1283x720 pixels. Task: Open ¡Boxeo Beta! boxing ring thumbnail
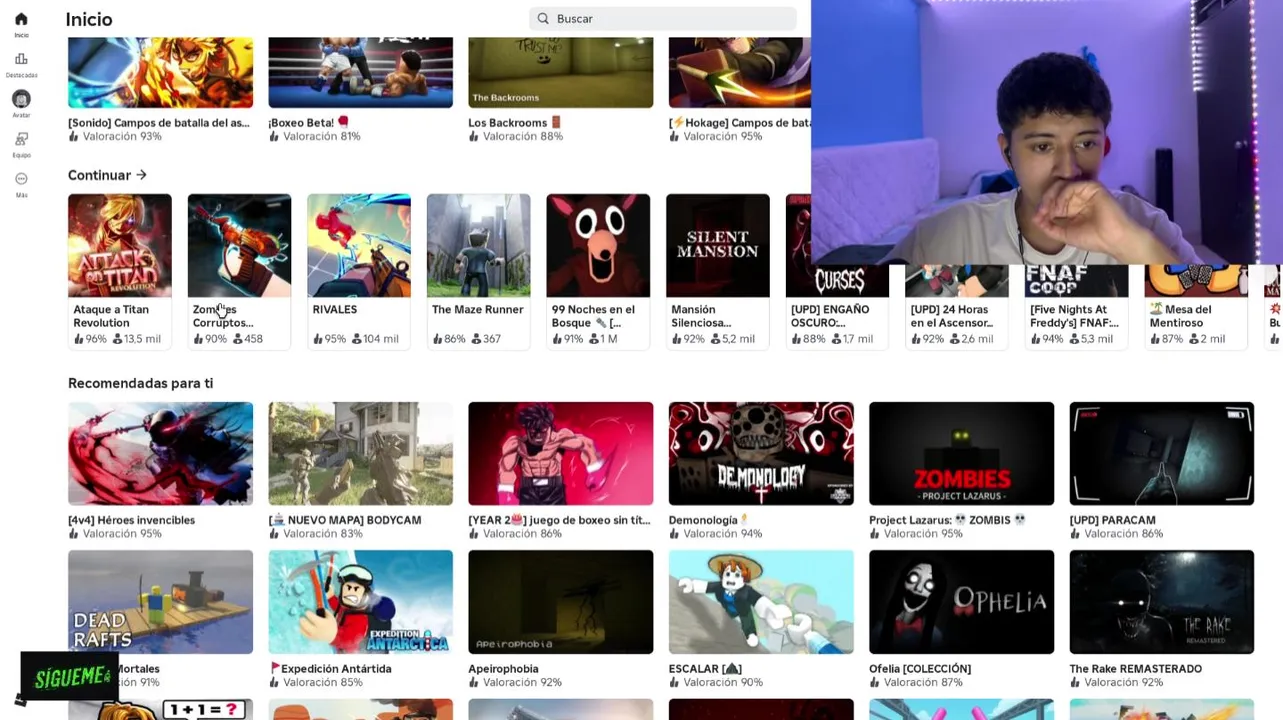pos(360,72)
